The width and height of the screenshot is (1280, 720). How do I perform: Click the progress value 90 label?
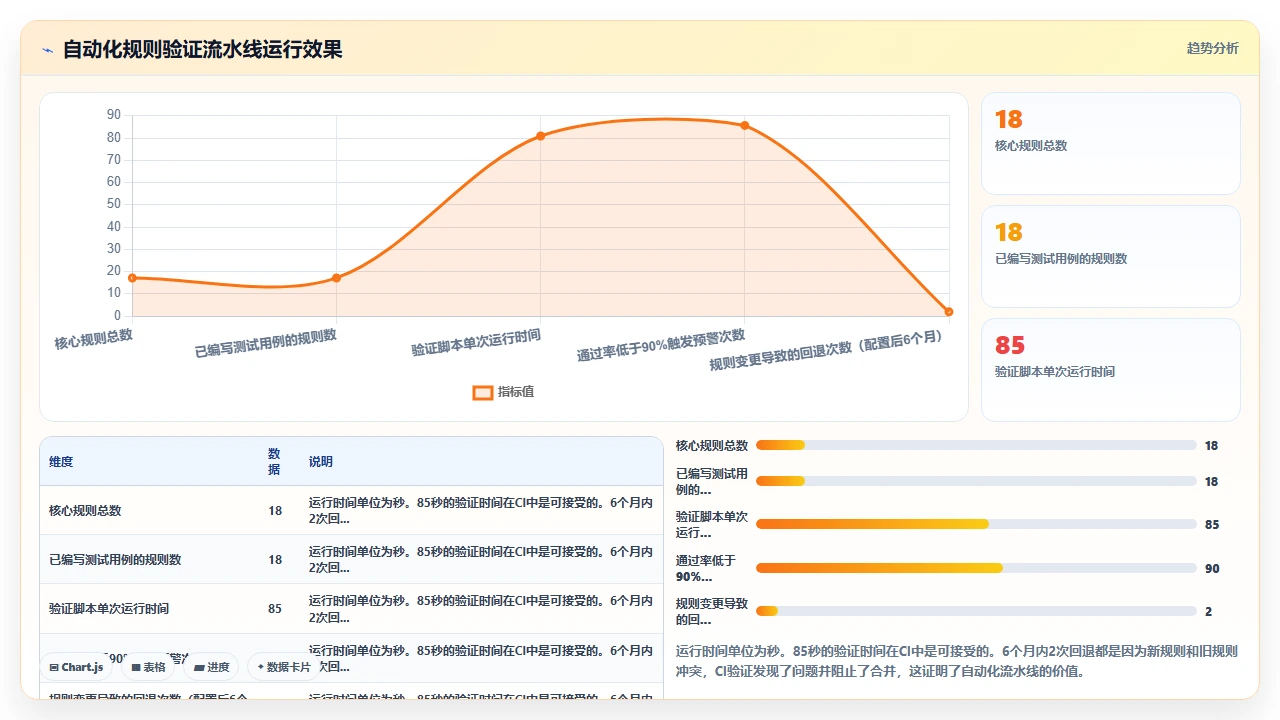click(1212, 569)
